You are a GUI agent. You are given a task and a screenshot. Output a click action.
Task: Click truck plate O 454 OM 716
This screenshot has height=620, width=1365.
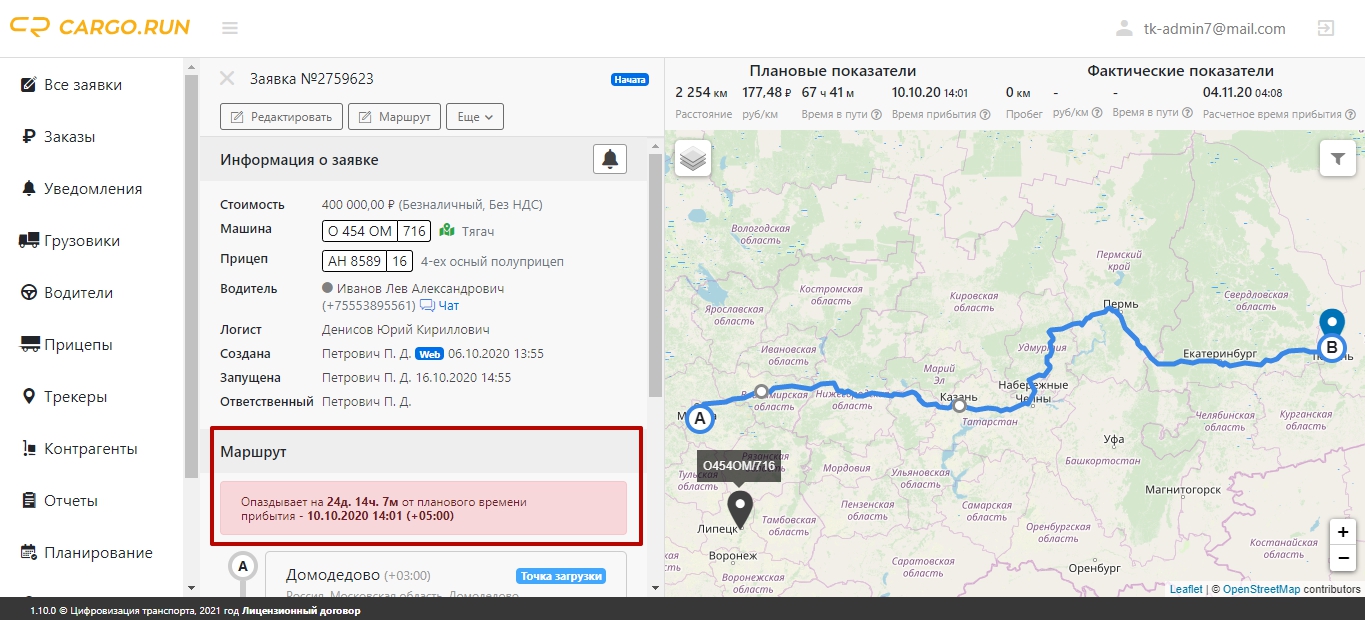(x=376, y=231)
